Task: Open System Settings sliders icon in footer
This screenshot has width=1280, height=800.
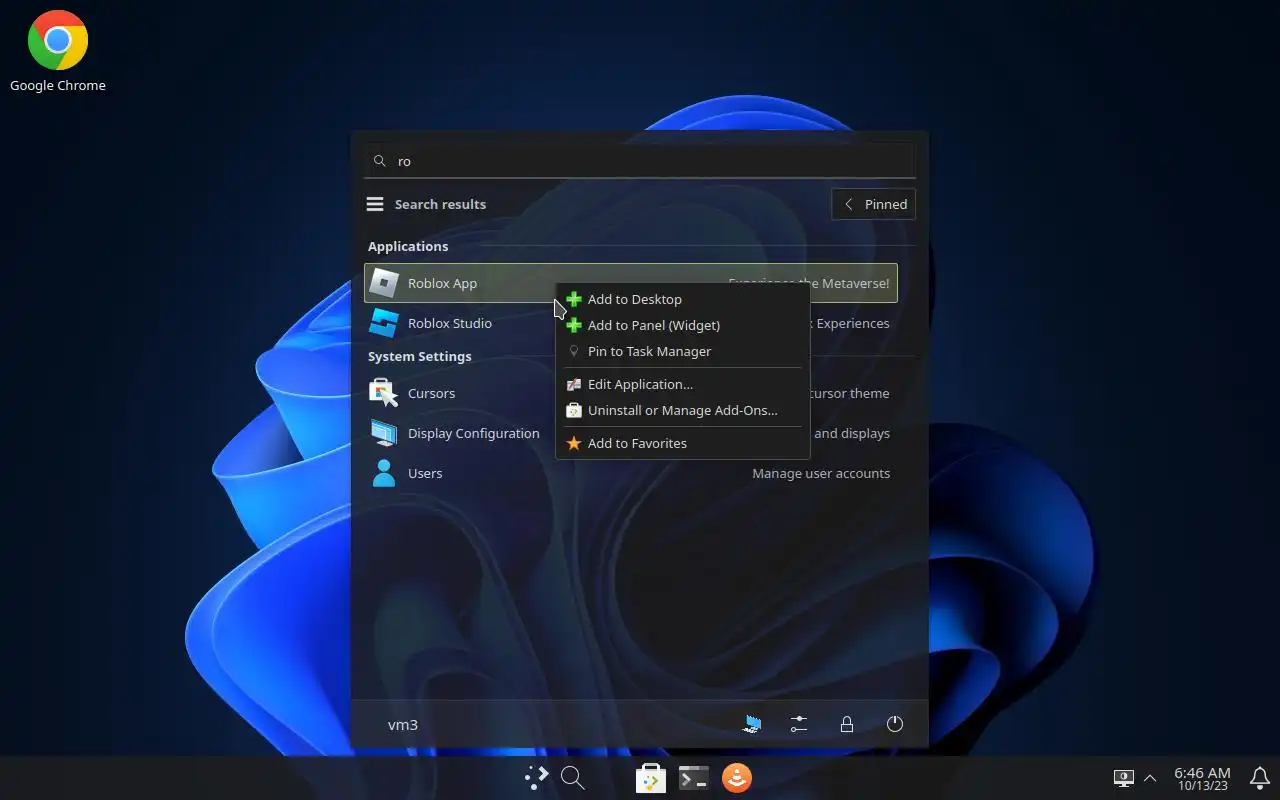Action: pyautogui.click(x=799, y=724)
